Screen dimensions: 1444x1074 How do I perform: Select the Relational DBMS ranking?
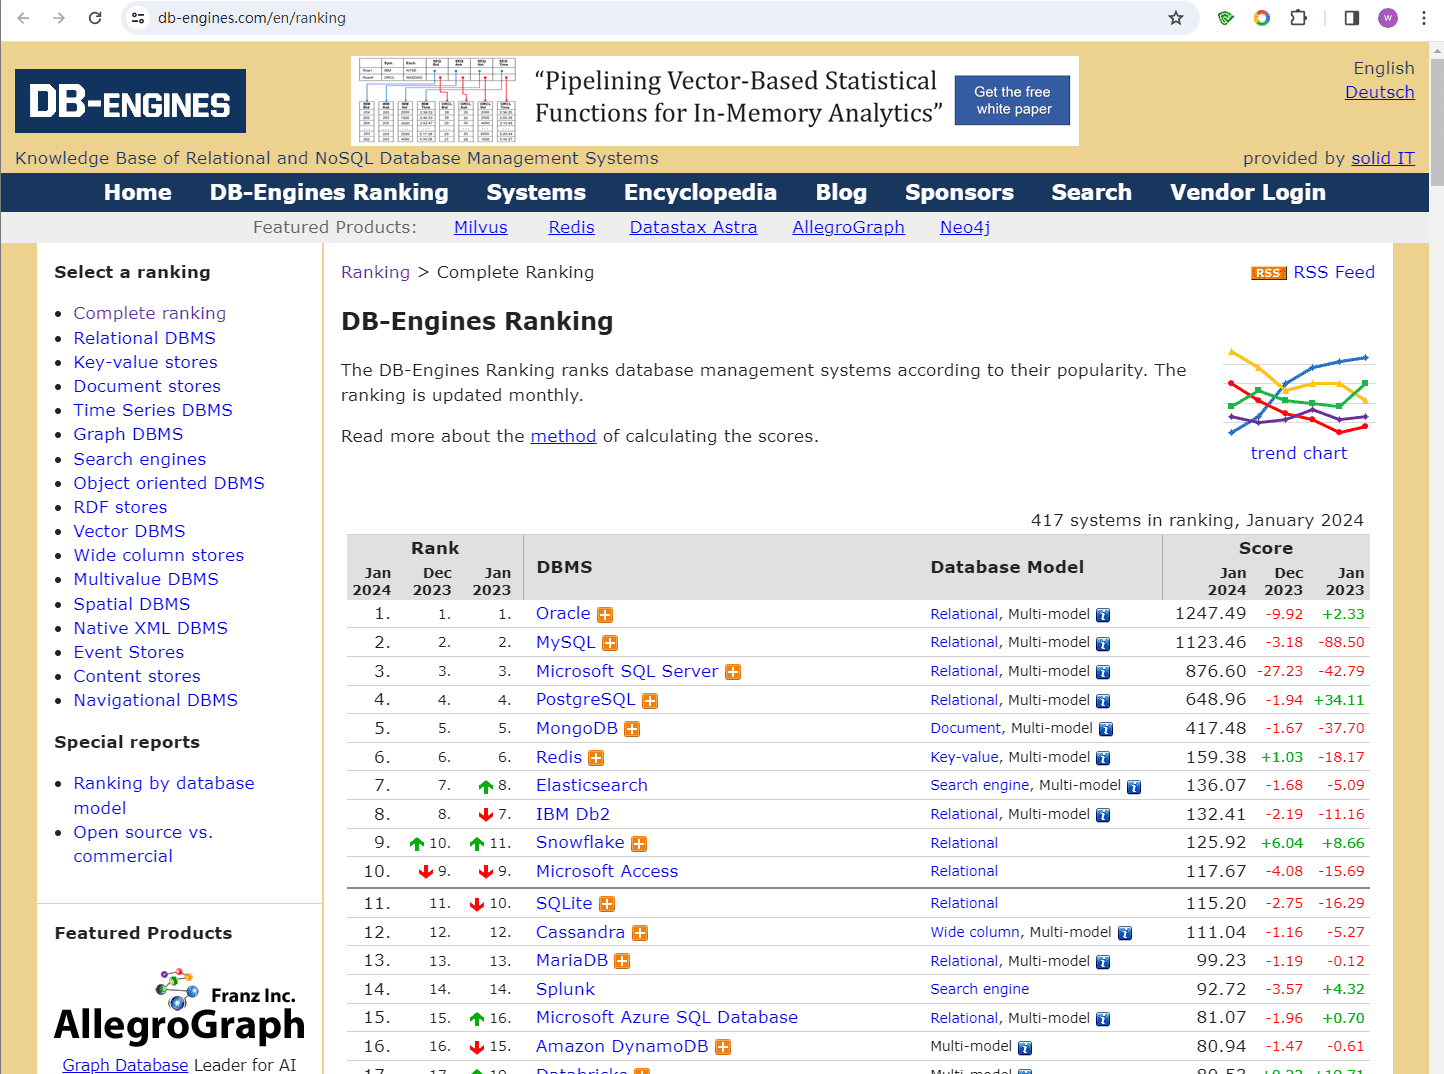pyautogui.click(x=144, y=338)
